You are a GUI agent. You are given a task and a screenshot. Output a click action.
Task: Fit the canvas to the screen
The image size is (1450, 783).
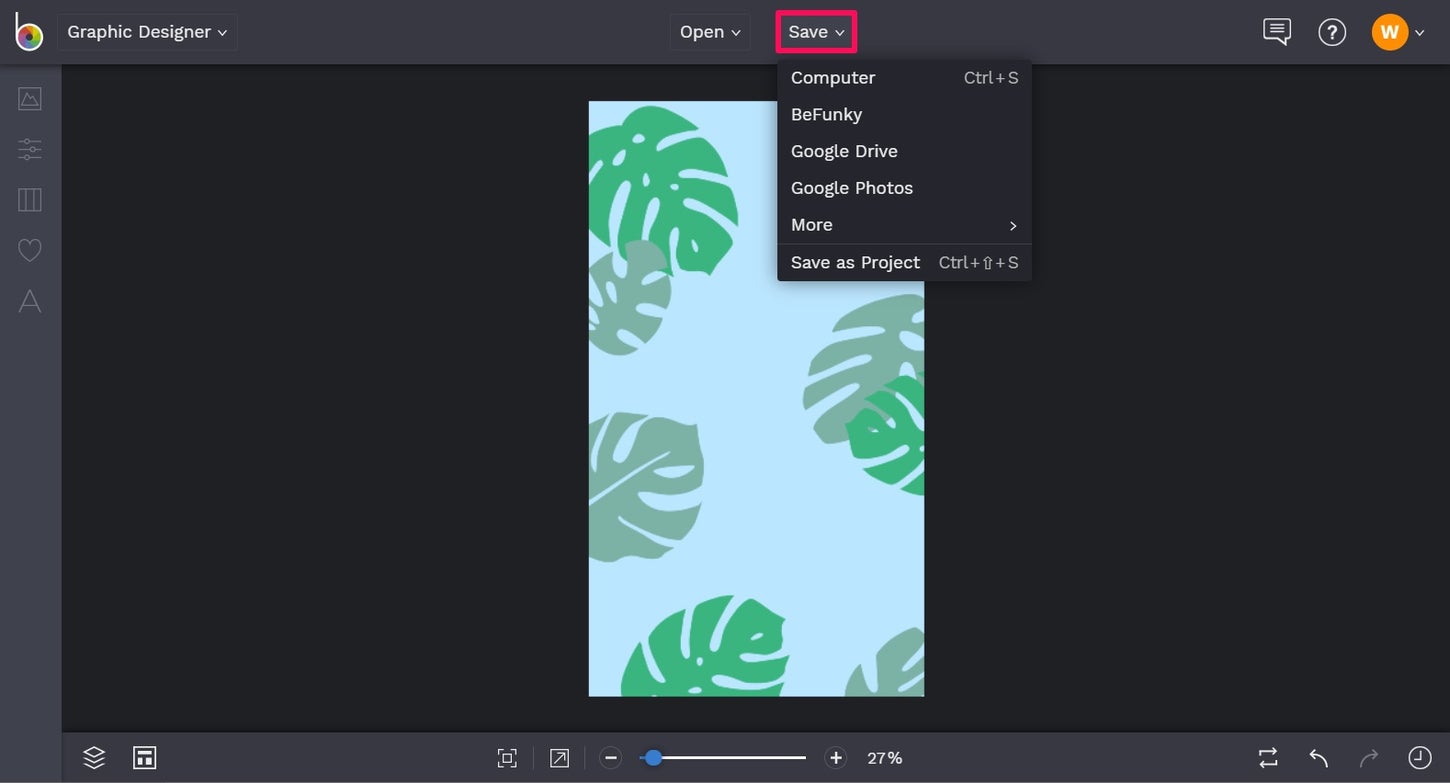pyautogui.click(x=507, y=757)
